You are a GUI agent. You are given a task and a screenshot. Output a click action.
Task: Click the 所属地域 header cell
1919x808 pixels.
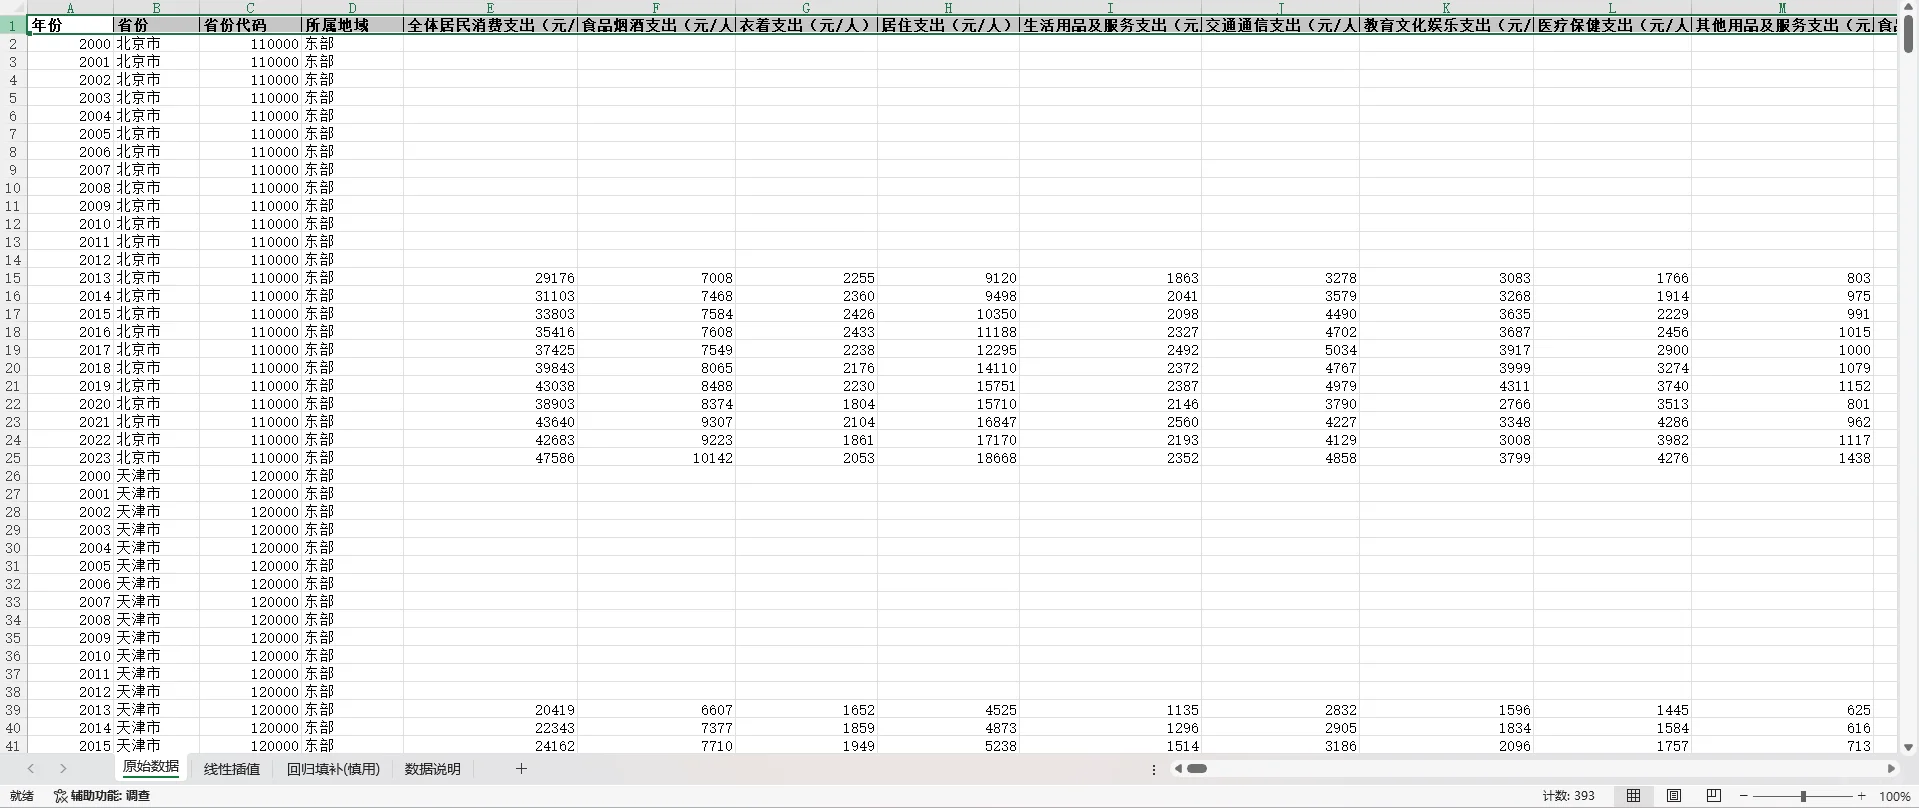(352, 25)
